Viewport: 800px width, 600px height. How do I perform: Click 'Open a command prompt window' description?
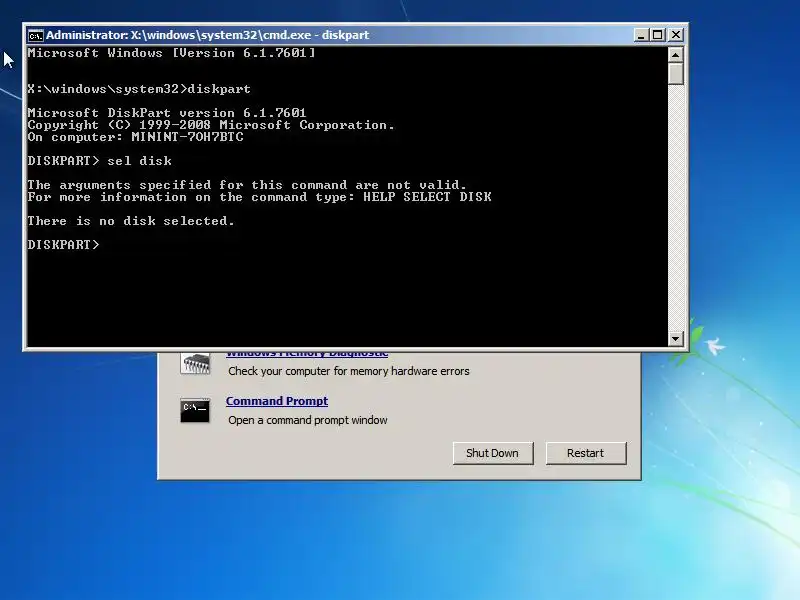(308, 420)
